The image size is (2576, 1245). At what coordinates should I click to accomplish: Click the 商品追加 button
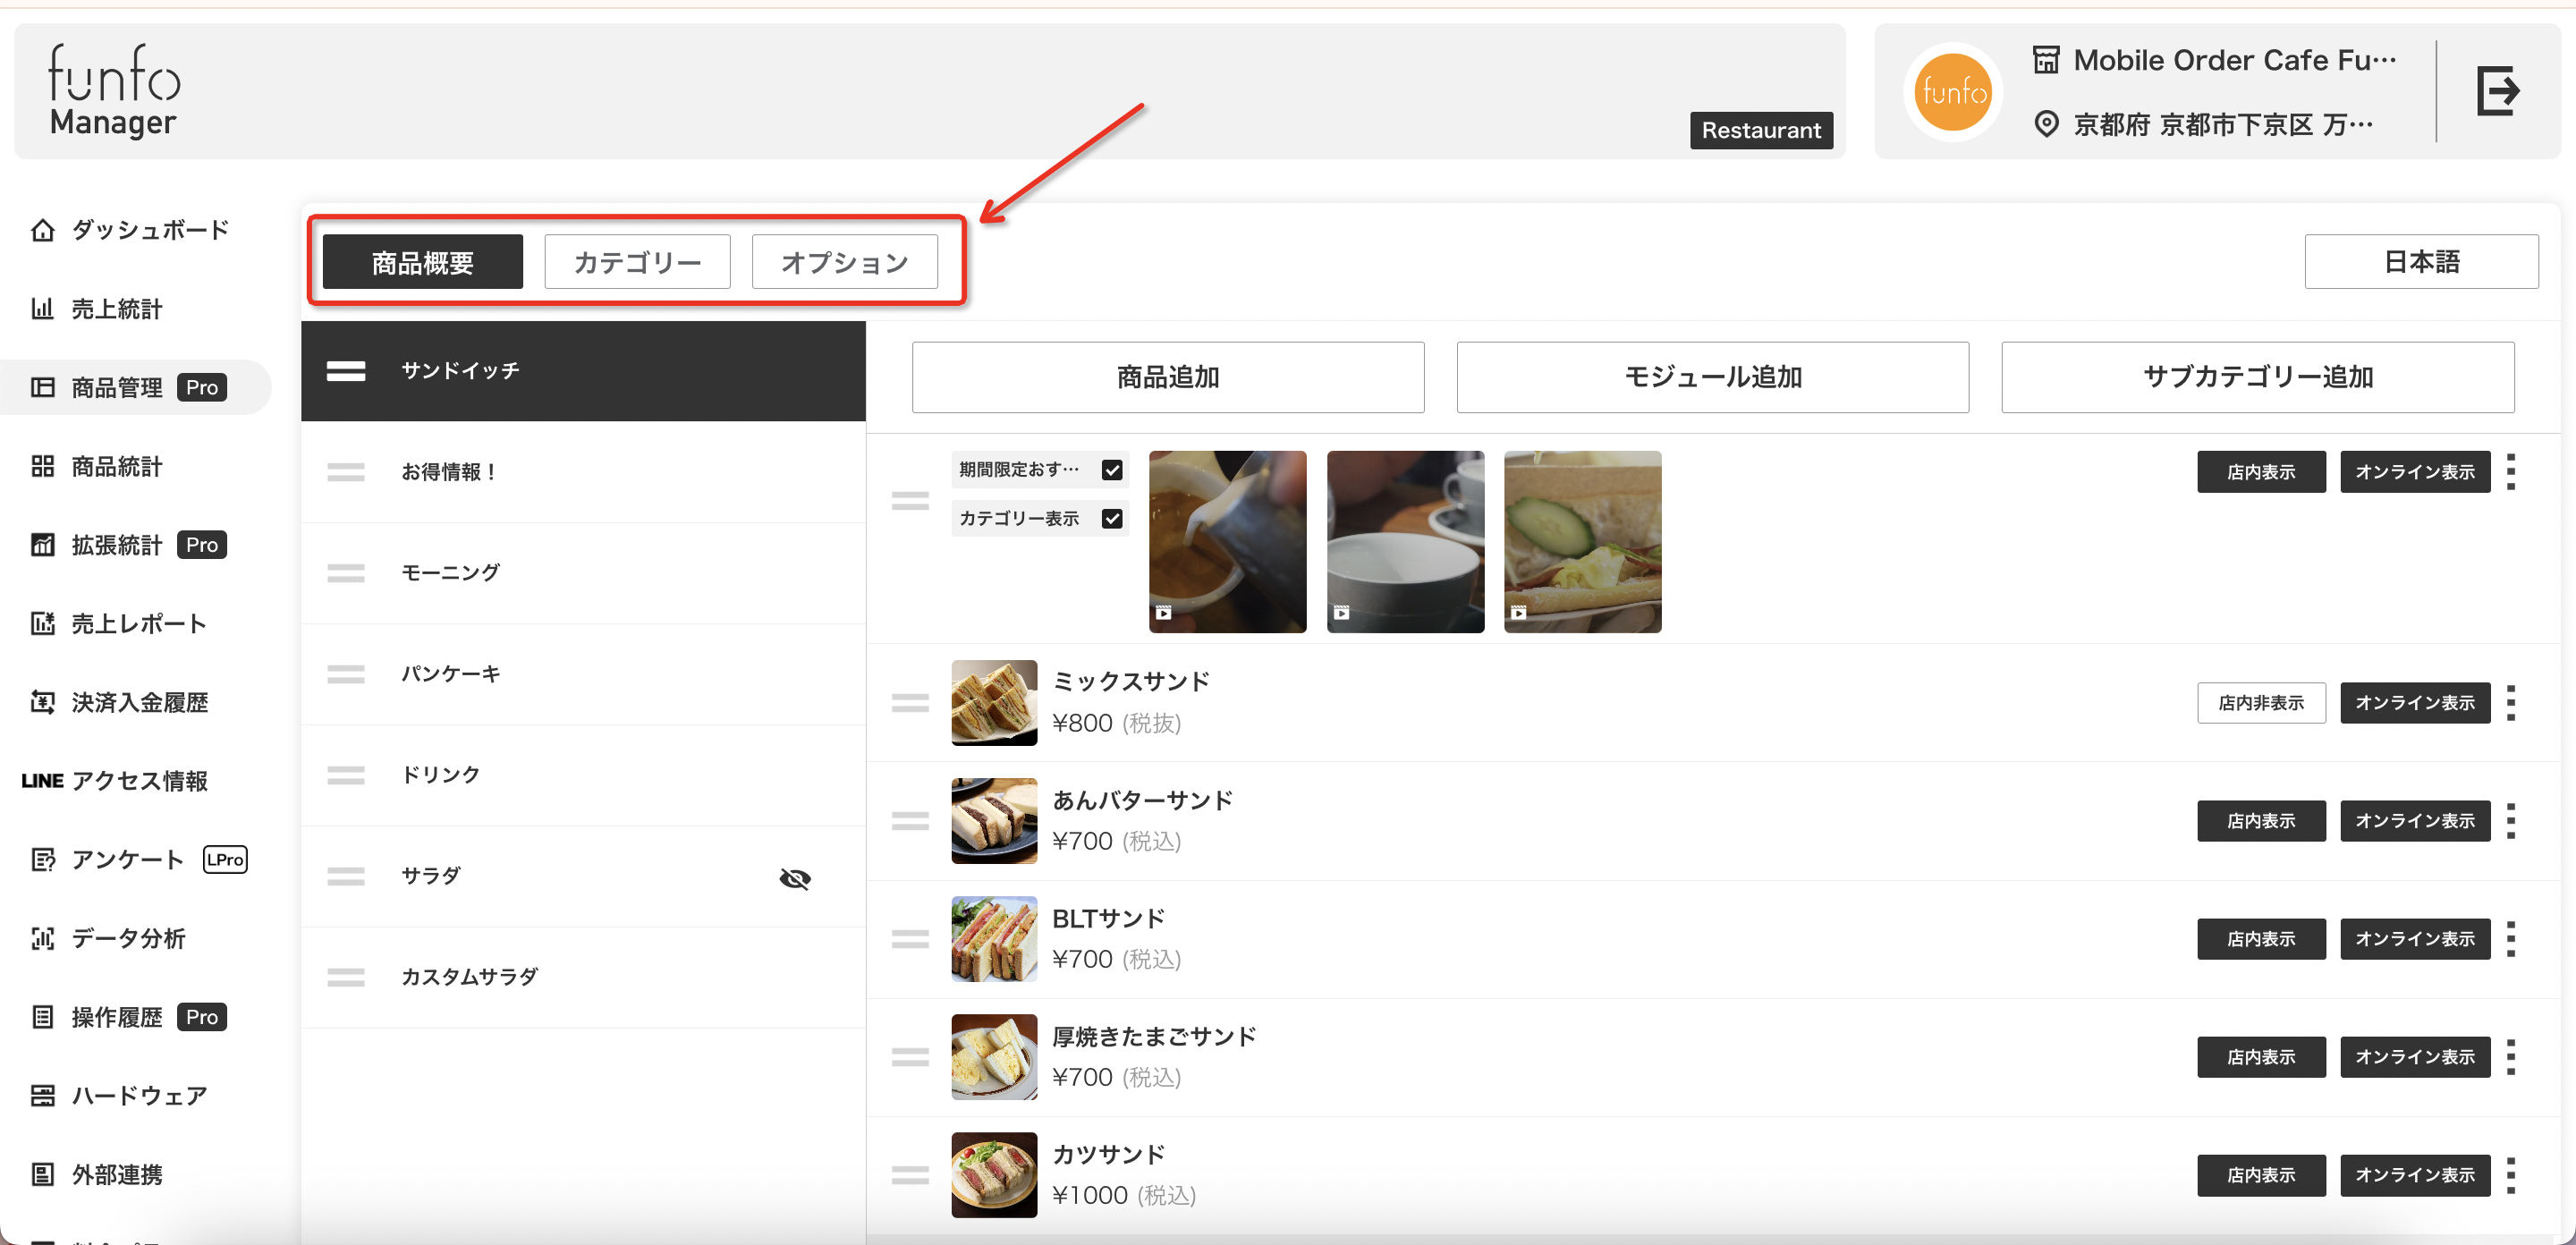(1168, 377)
